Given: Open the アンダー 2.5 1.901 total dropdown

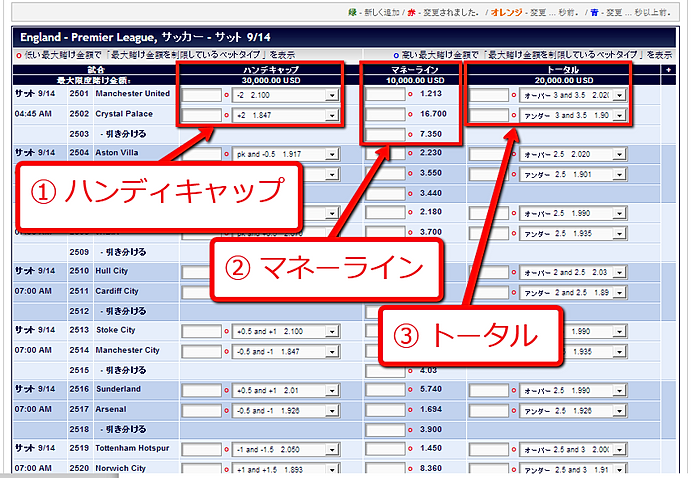Looking at the screenshot, I should click(x=573, y=174).
